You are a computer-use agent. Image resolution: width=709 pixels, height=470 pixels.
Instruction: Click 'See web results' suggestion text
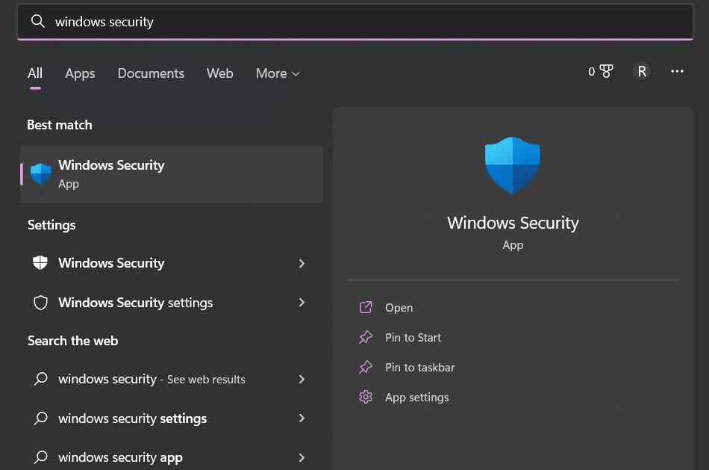click(206, 379)
